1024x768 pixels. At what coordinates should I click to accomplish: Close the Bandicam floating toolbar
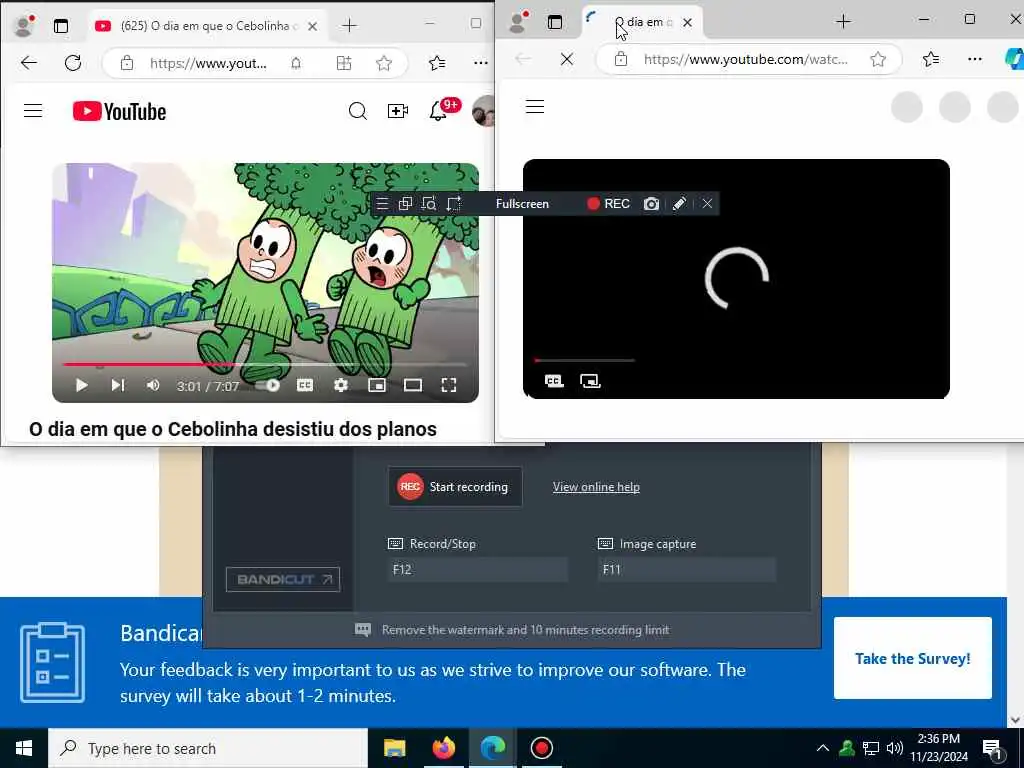[x=707, y=204]
